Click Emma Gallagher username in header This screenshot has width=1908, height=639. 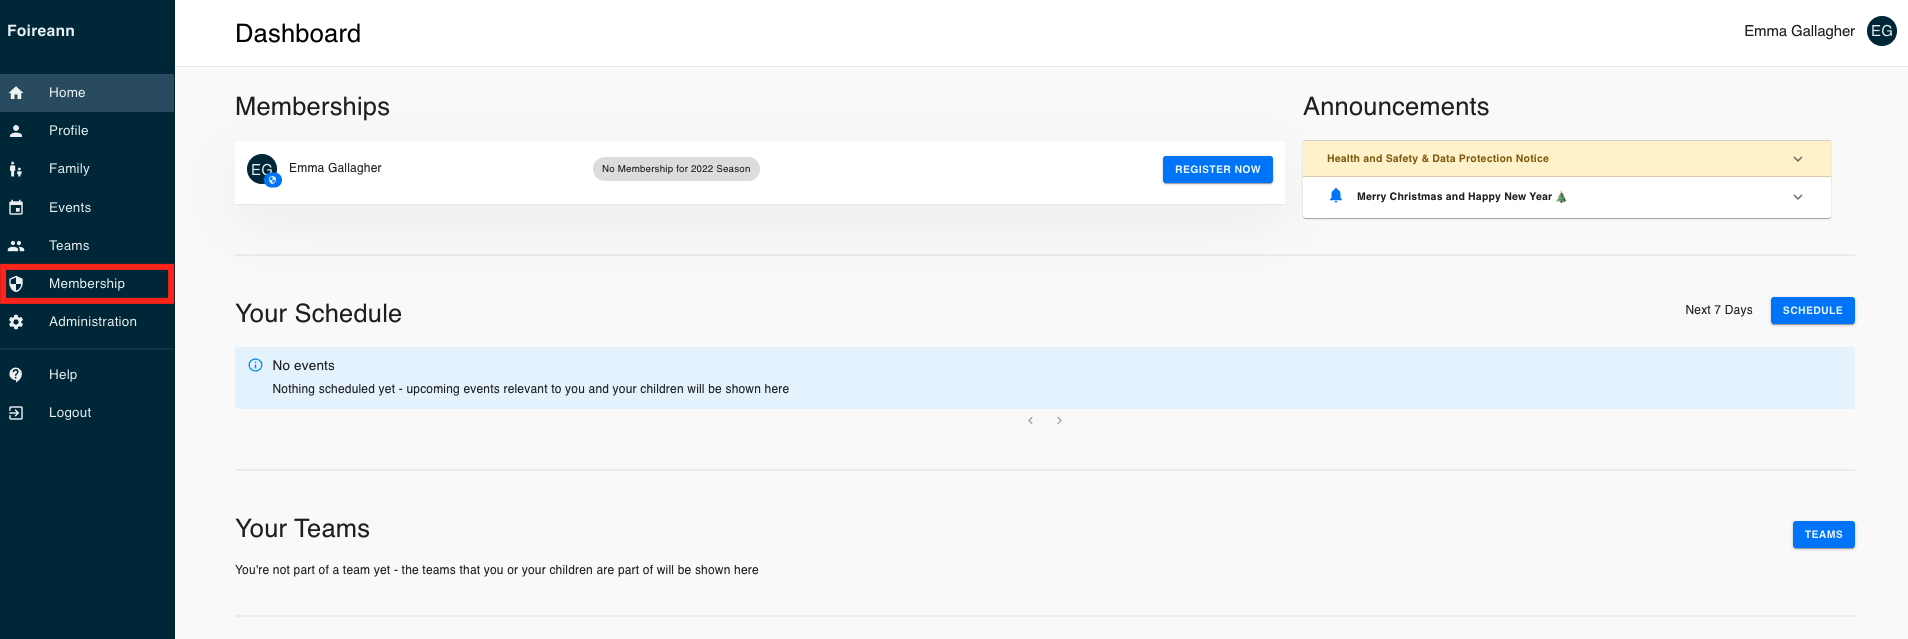[x=1799, y=31]
